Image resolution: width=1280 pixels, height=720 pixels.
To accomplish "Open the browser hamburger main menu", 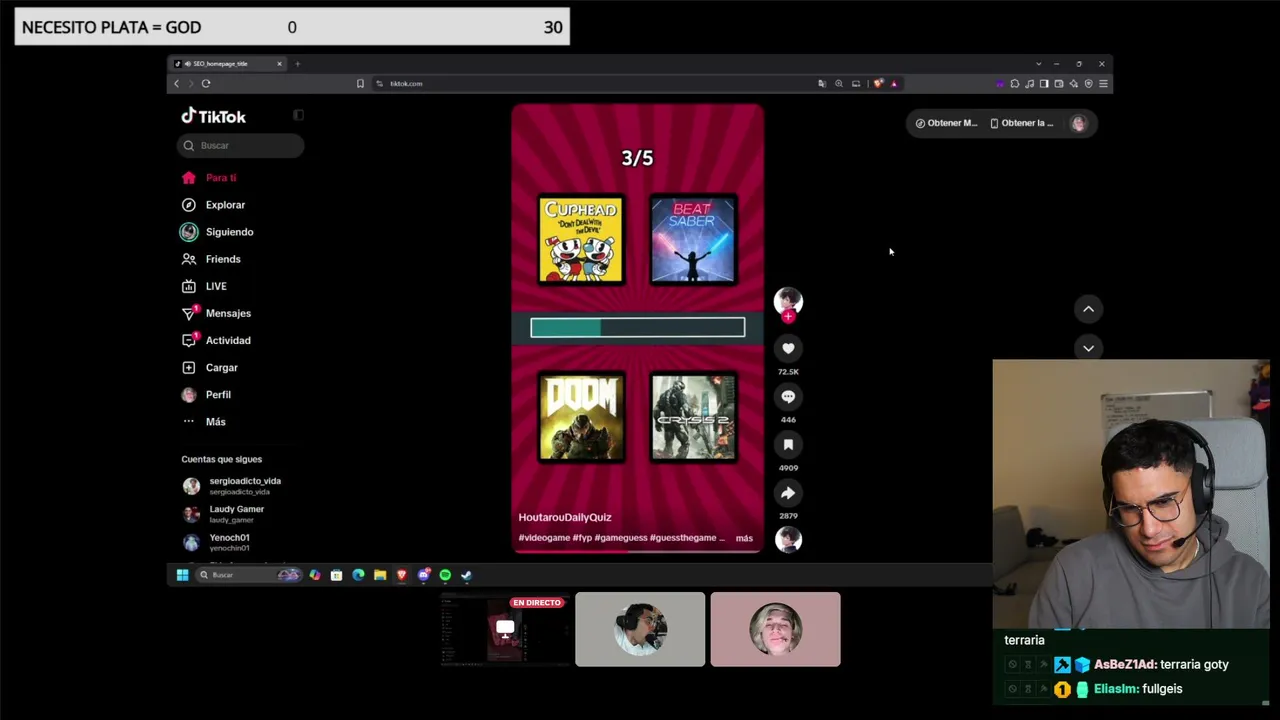I will click(x=1103, y=83).
